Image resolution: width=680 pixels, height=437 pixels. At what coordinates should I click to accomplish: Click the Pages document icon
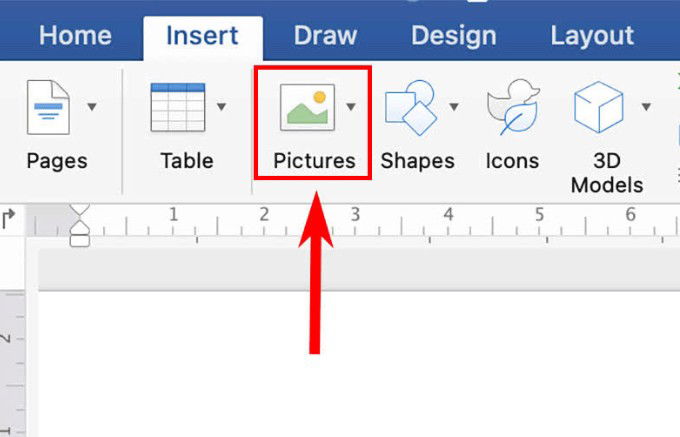pyautogui.click(x=48, y=107)
